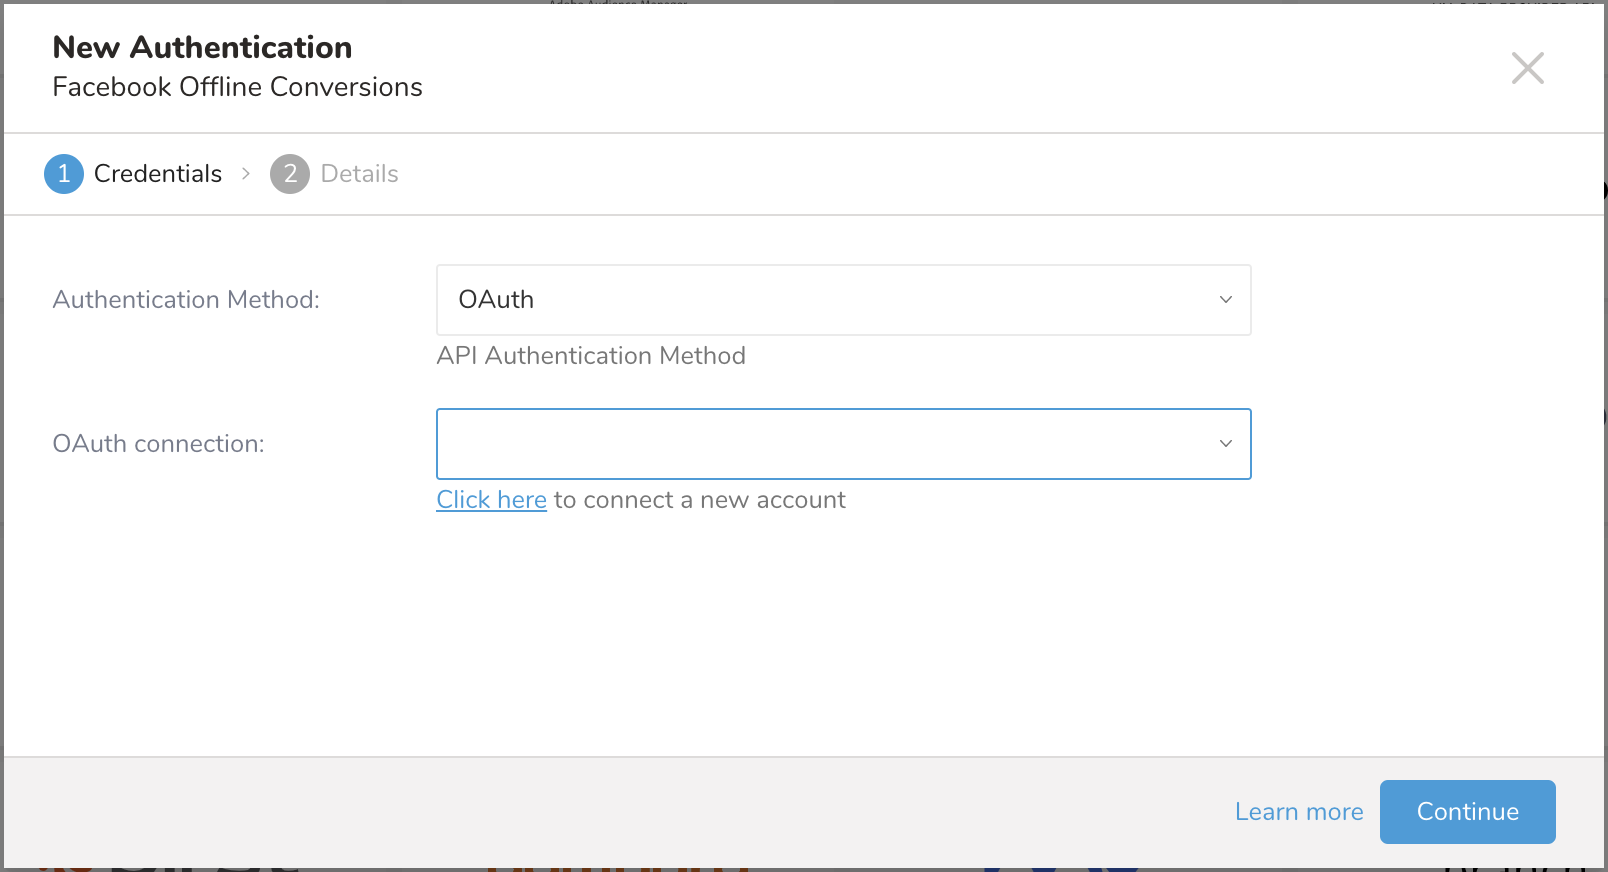Click the step 1 circle icon
The height and width of the screenshot is (872, 1608).
click(64, 174)
